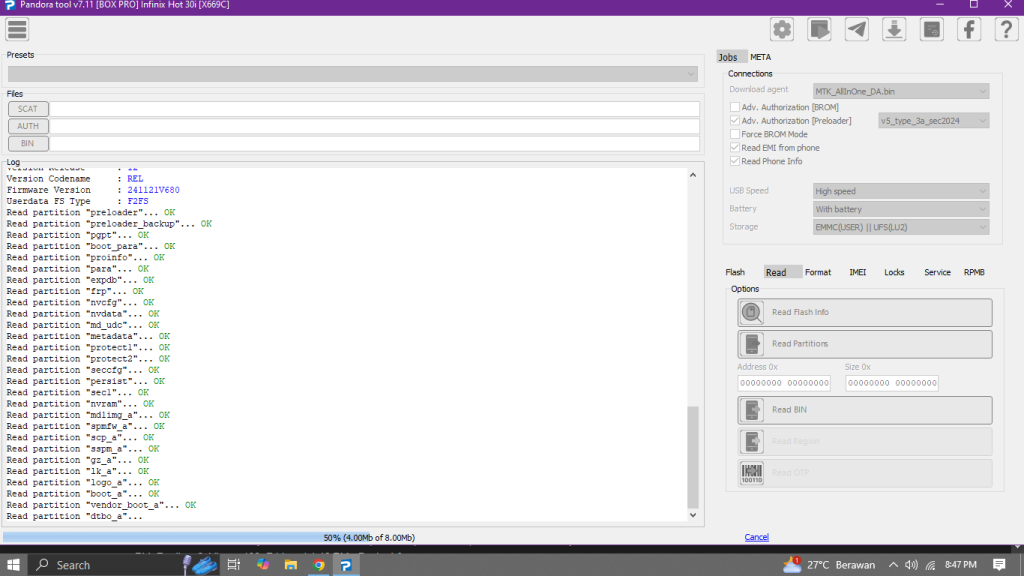Open the USB Speed dropdown
Image resolution: width=1024 pixels, height=576 pixels.
coord(901,191)
